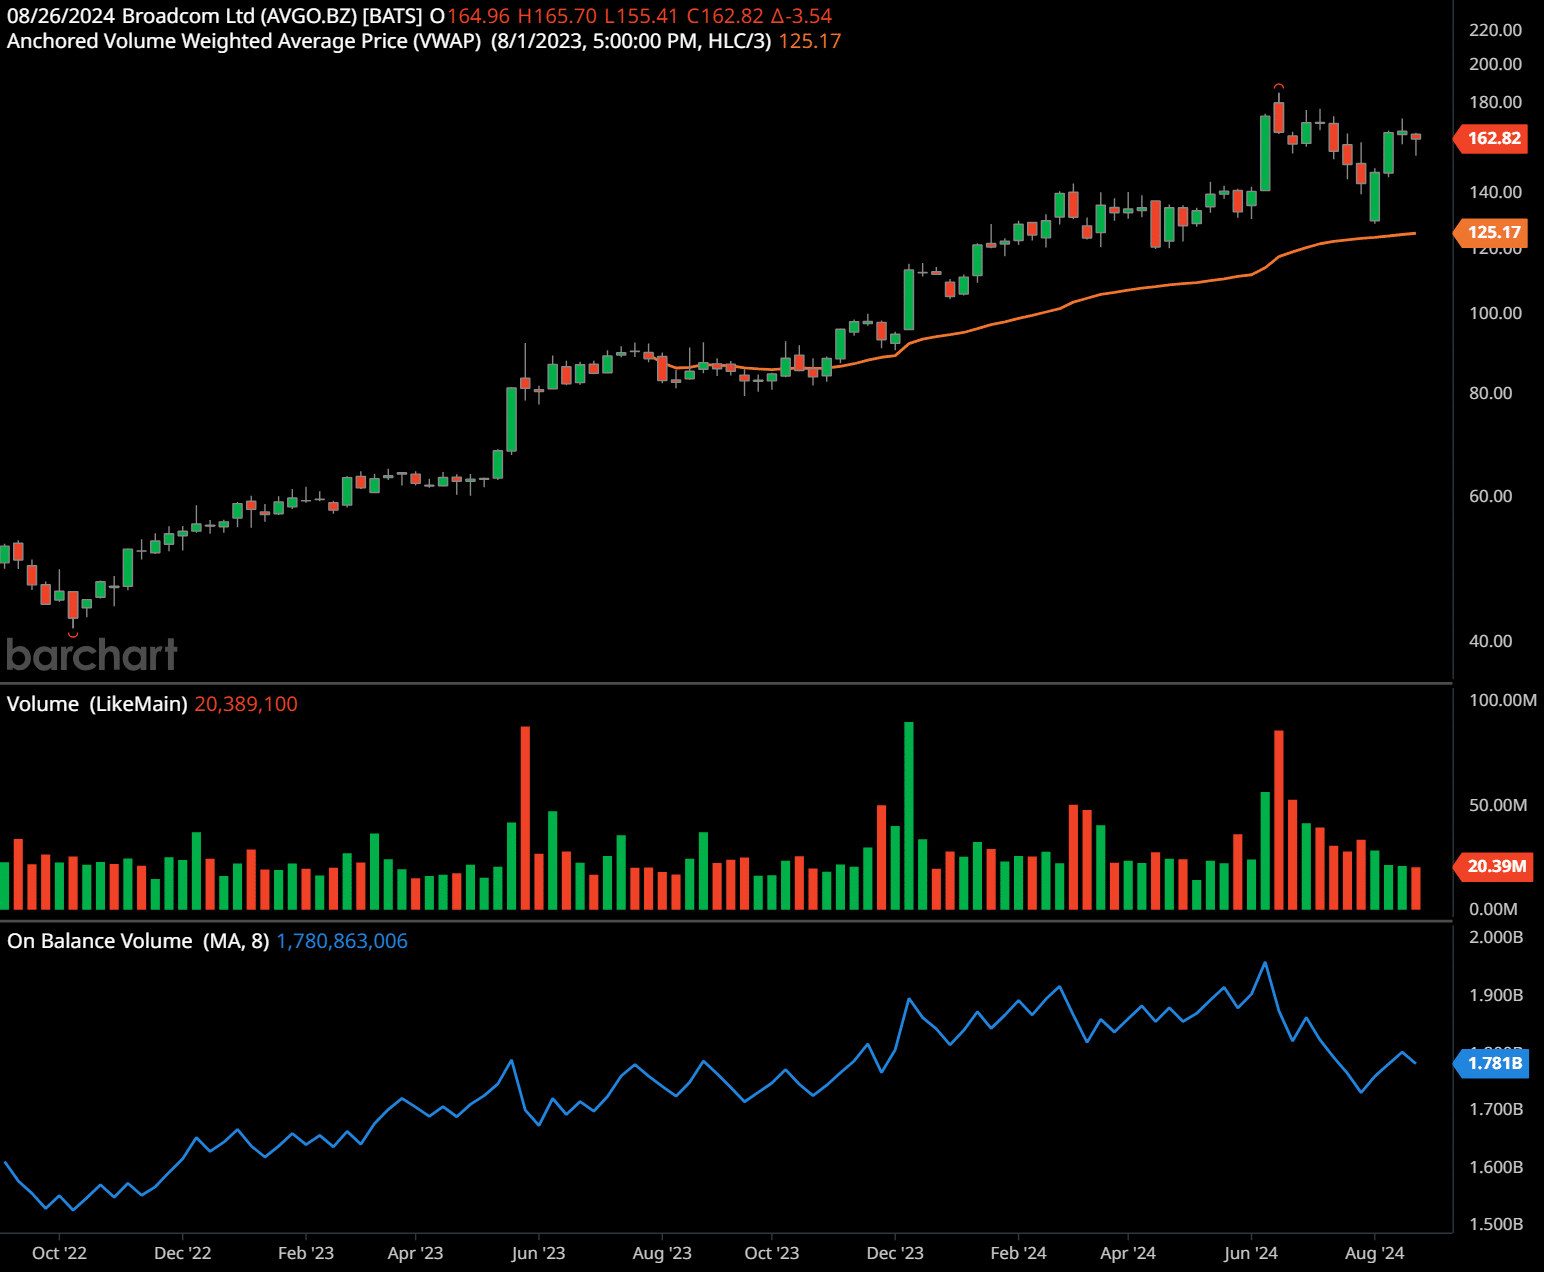
Task: Click the 1.500B OBV axis label
Action: (x=1496, y=1224)
